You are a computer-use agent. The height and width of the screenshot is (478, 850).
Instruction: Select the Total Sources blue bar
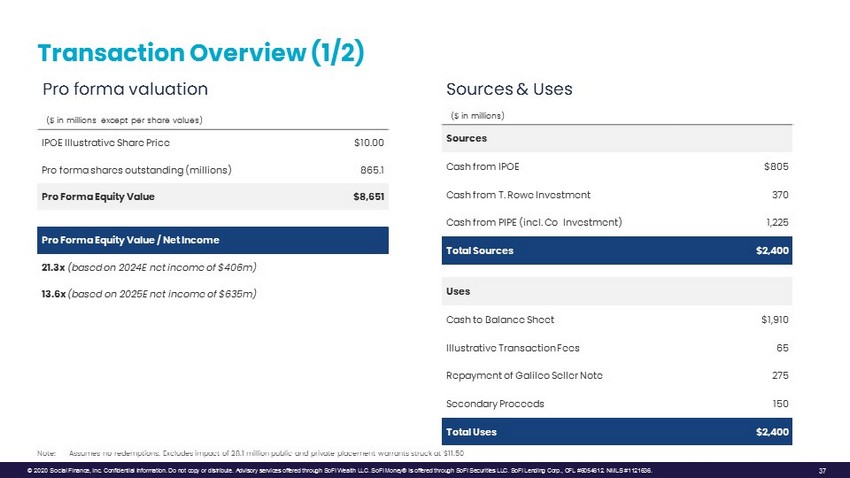[617, 250]
